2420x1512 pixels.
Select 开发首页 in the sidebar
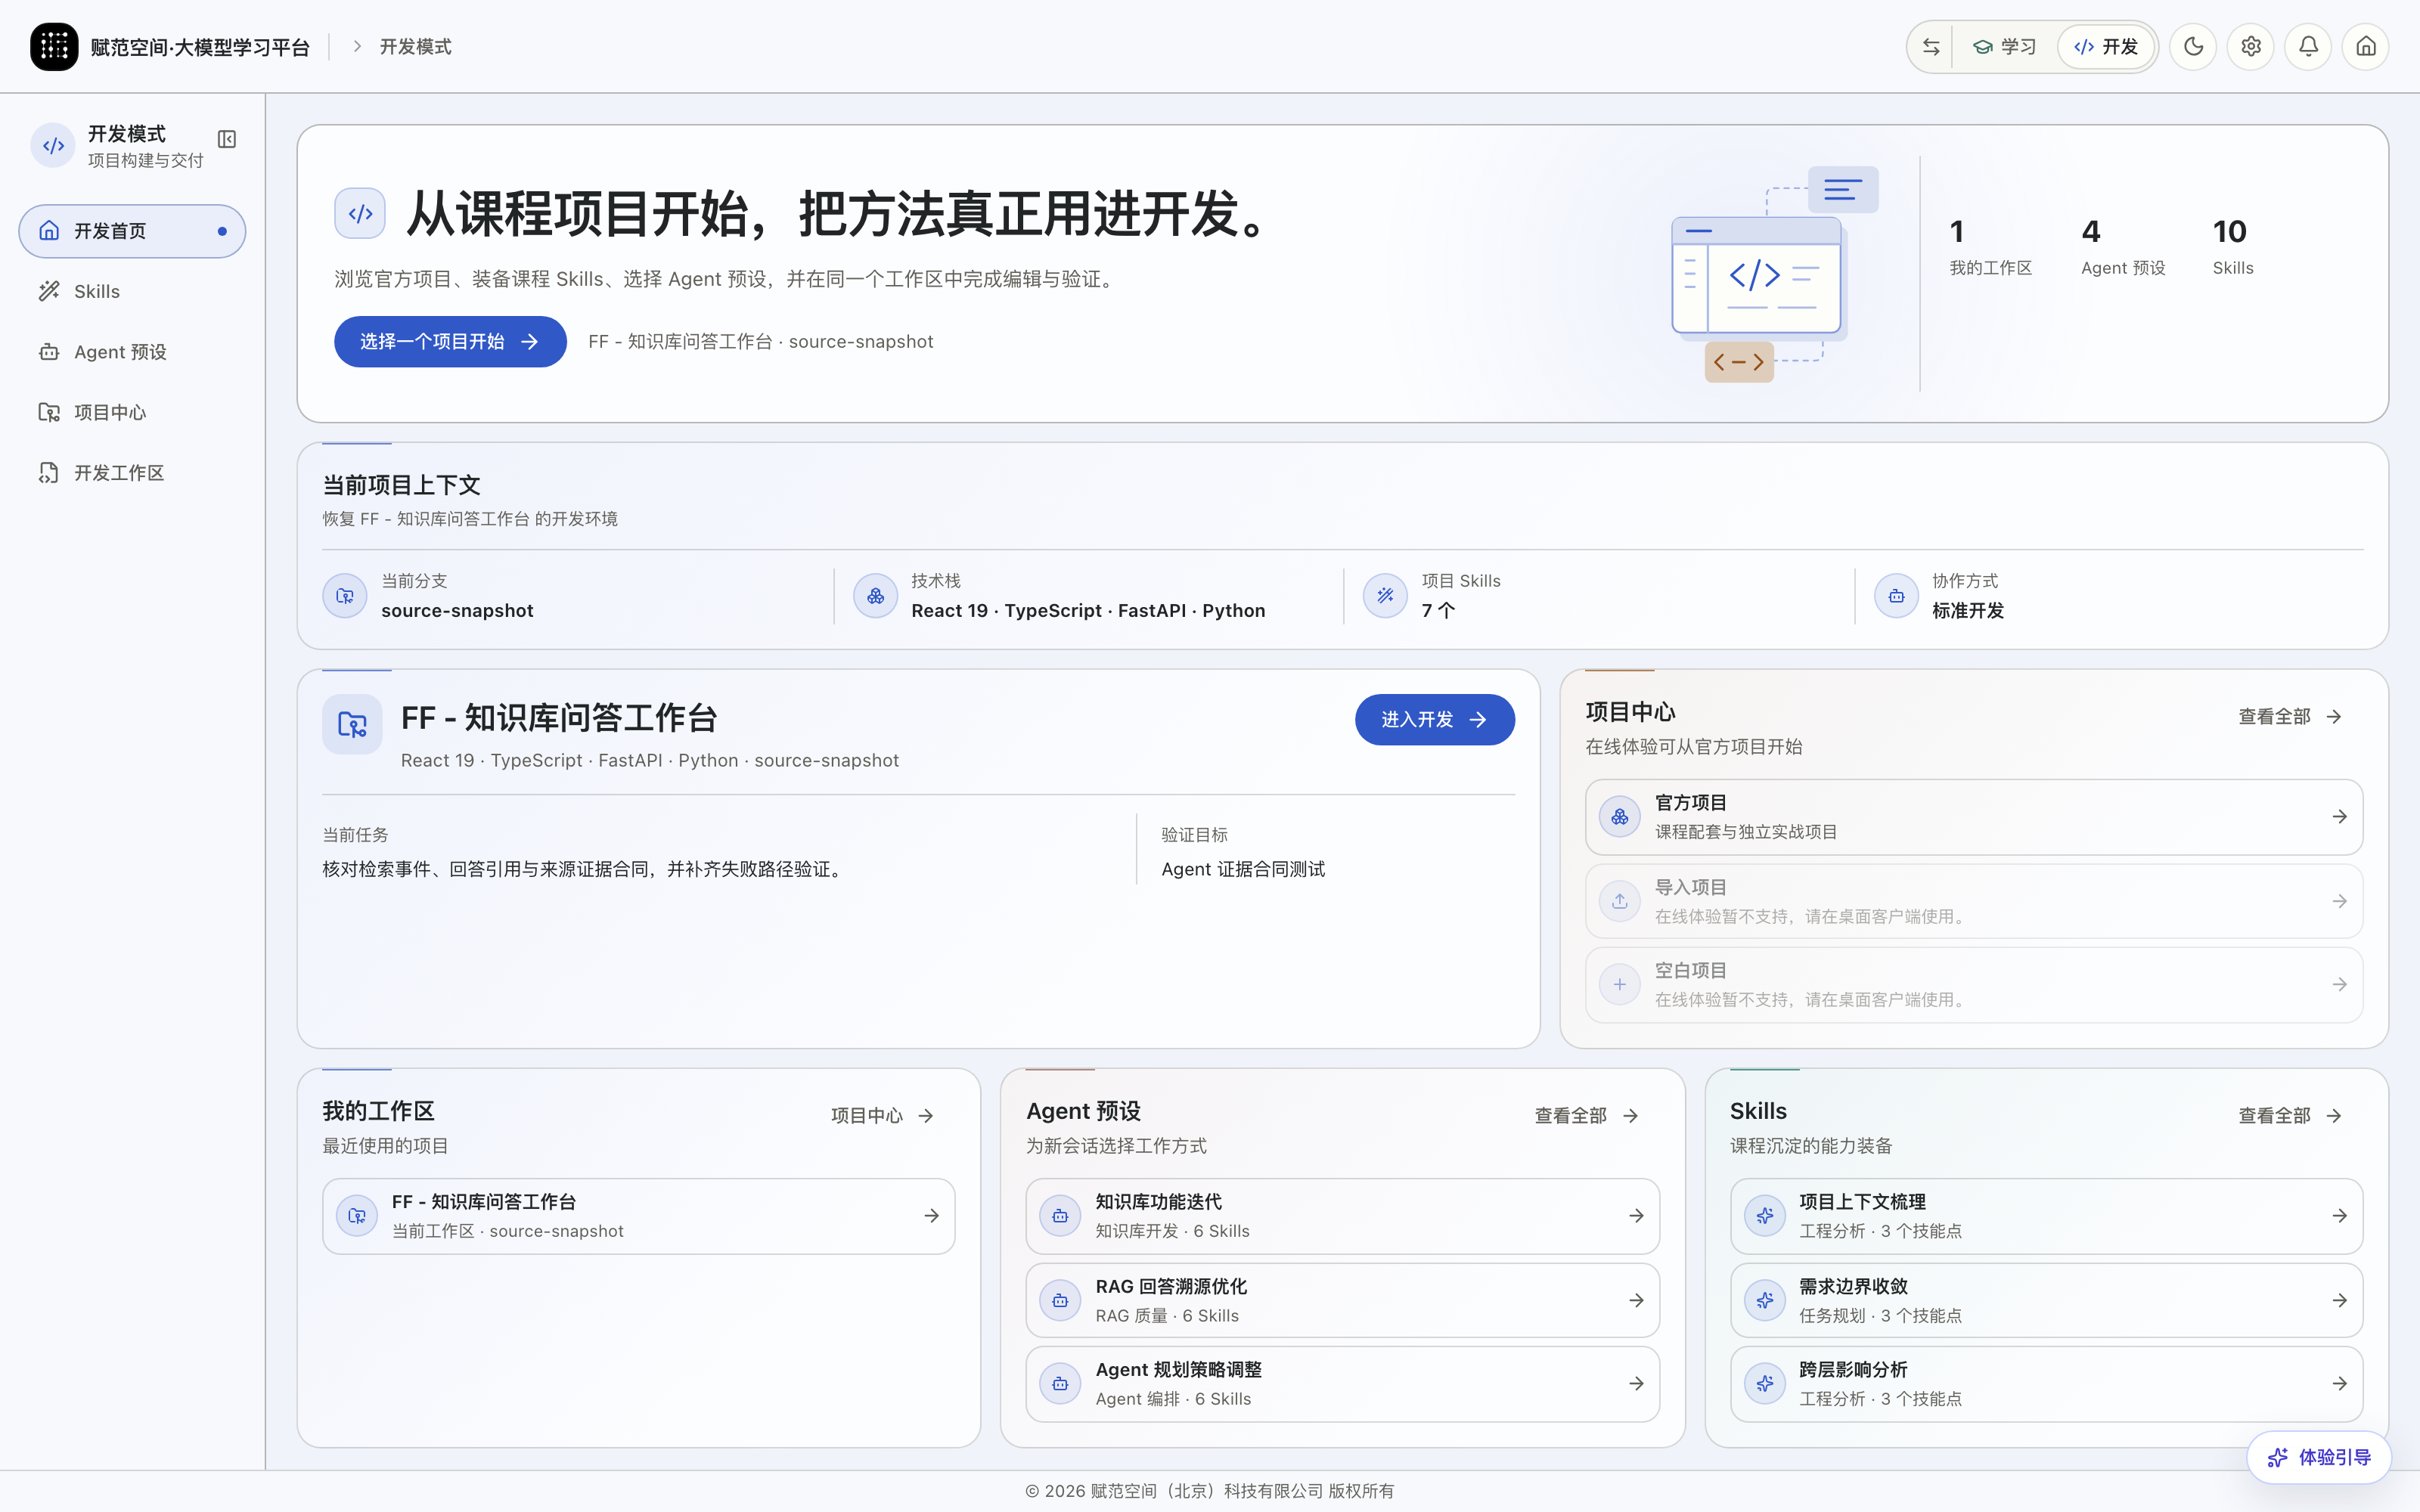pyautogui.click(x=132, y=231)
